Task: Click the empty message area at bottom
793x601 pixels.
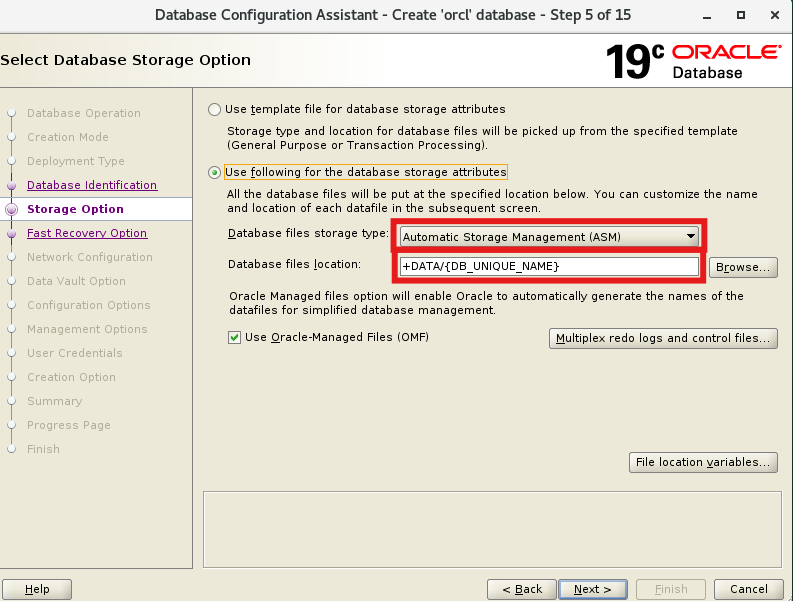Action: (492, 529)
